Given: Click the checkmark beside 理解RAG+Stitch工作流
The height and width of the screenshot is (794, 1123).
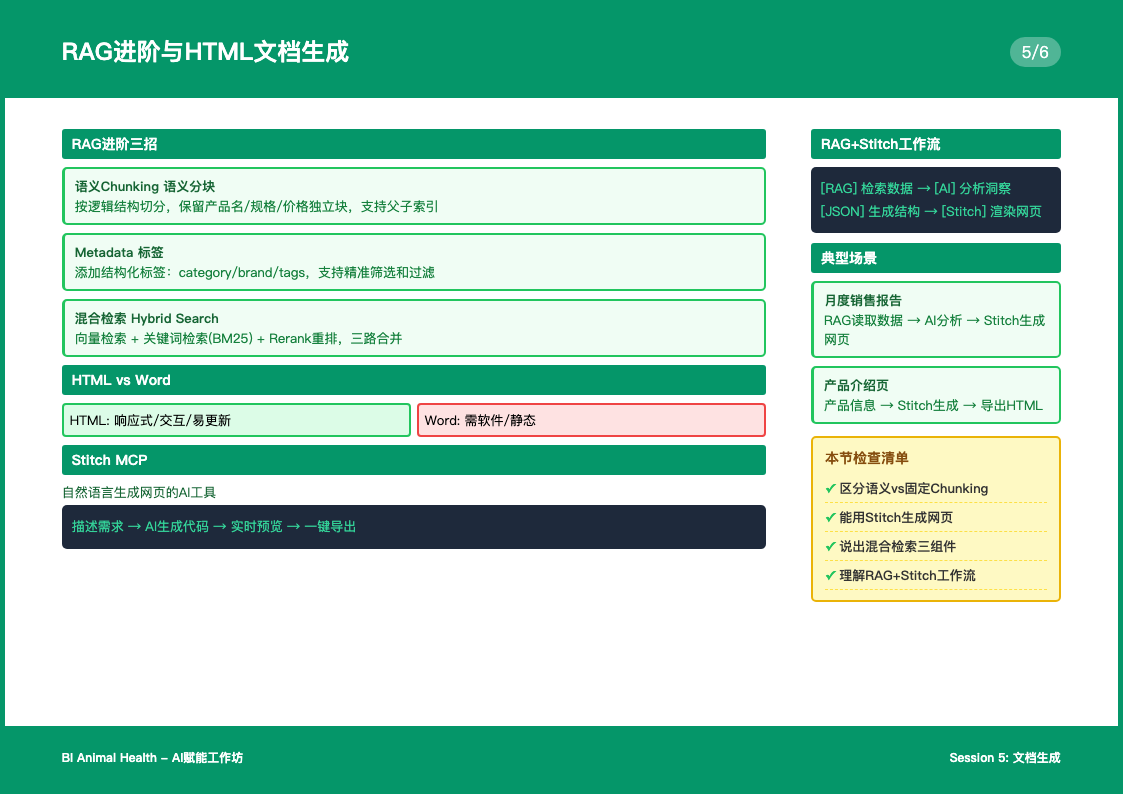Looking at the screenshot, I should 830,575.
